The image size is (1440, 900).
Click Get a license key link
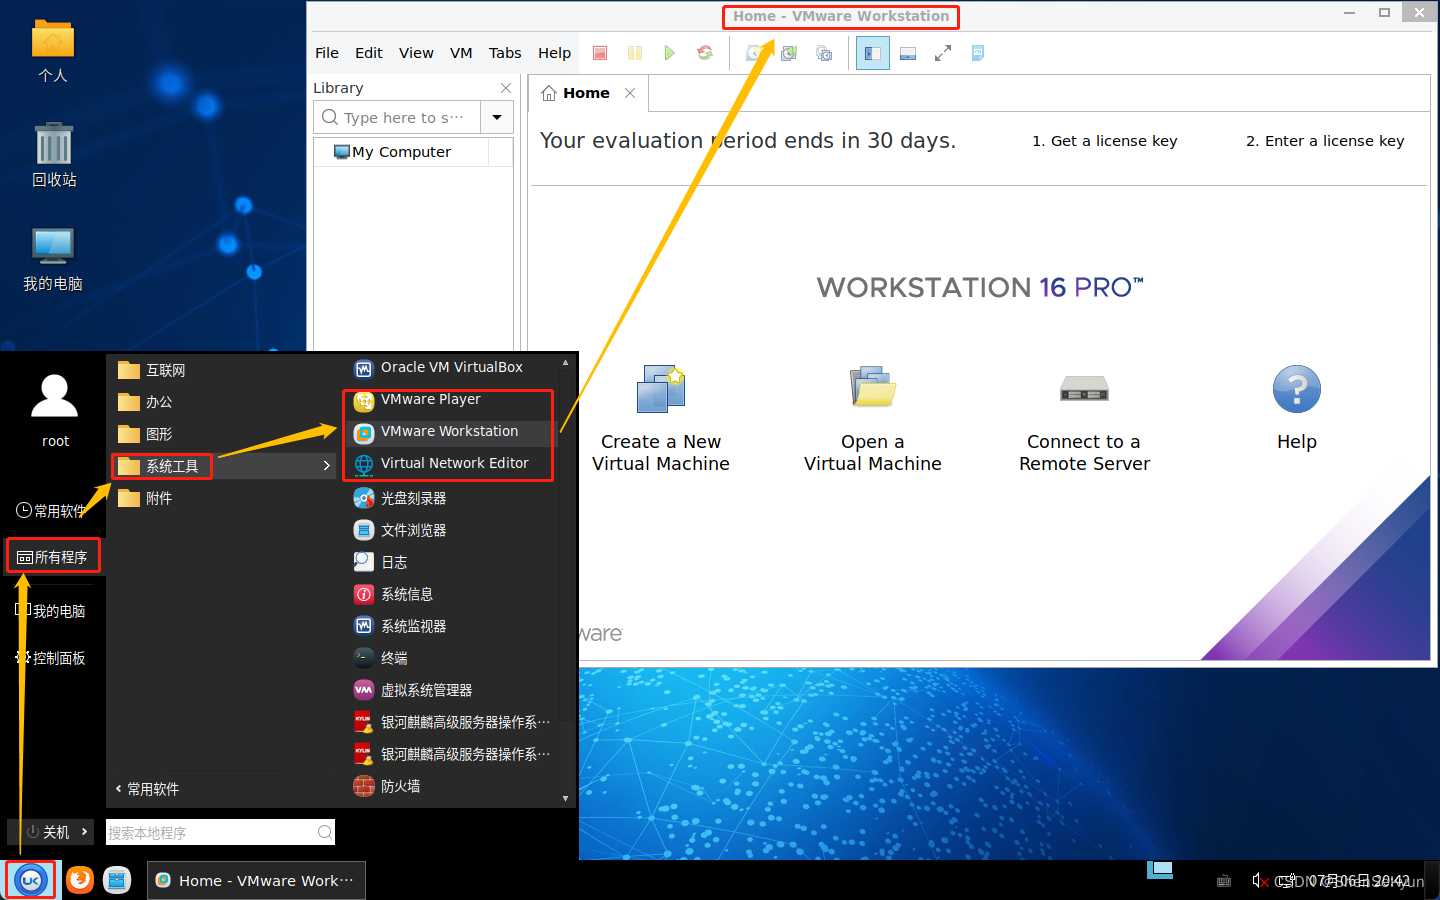1105,141
